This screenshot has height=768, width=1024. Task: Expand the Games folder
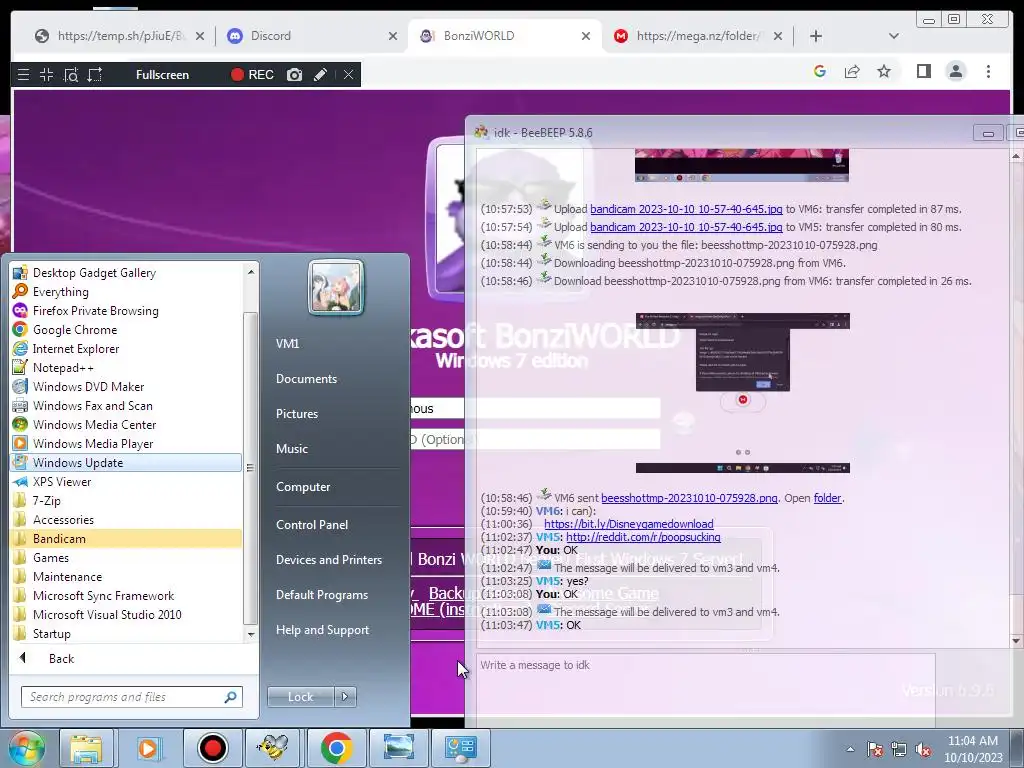[x=127, y=557]
